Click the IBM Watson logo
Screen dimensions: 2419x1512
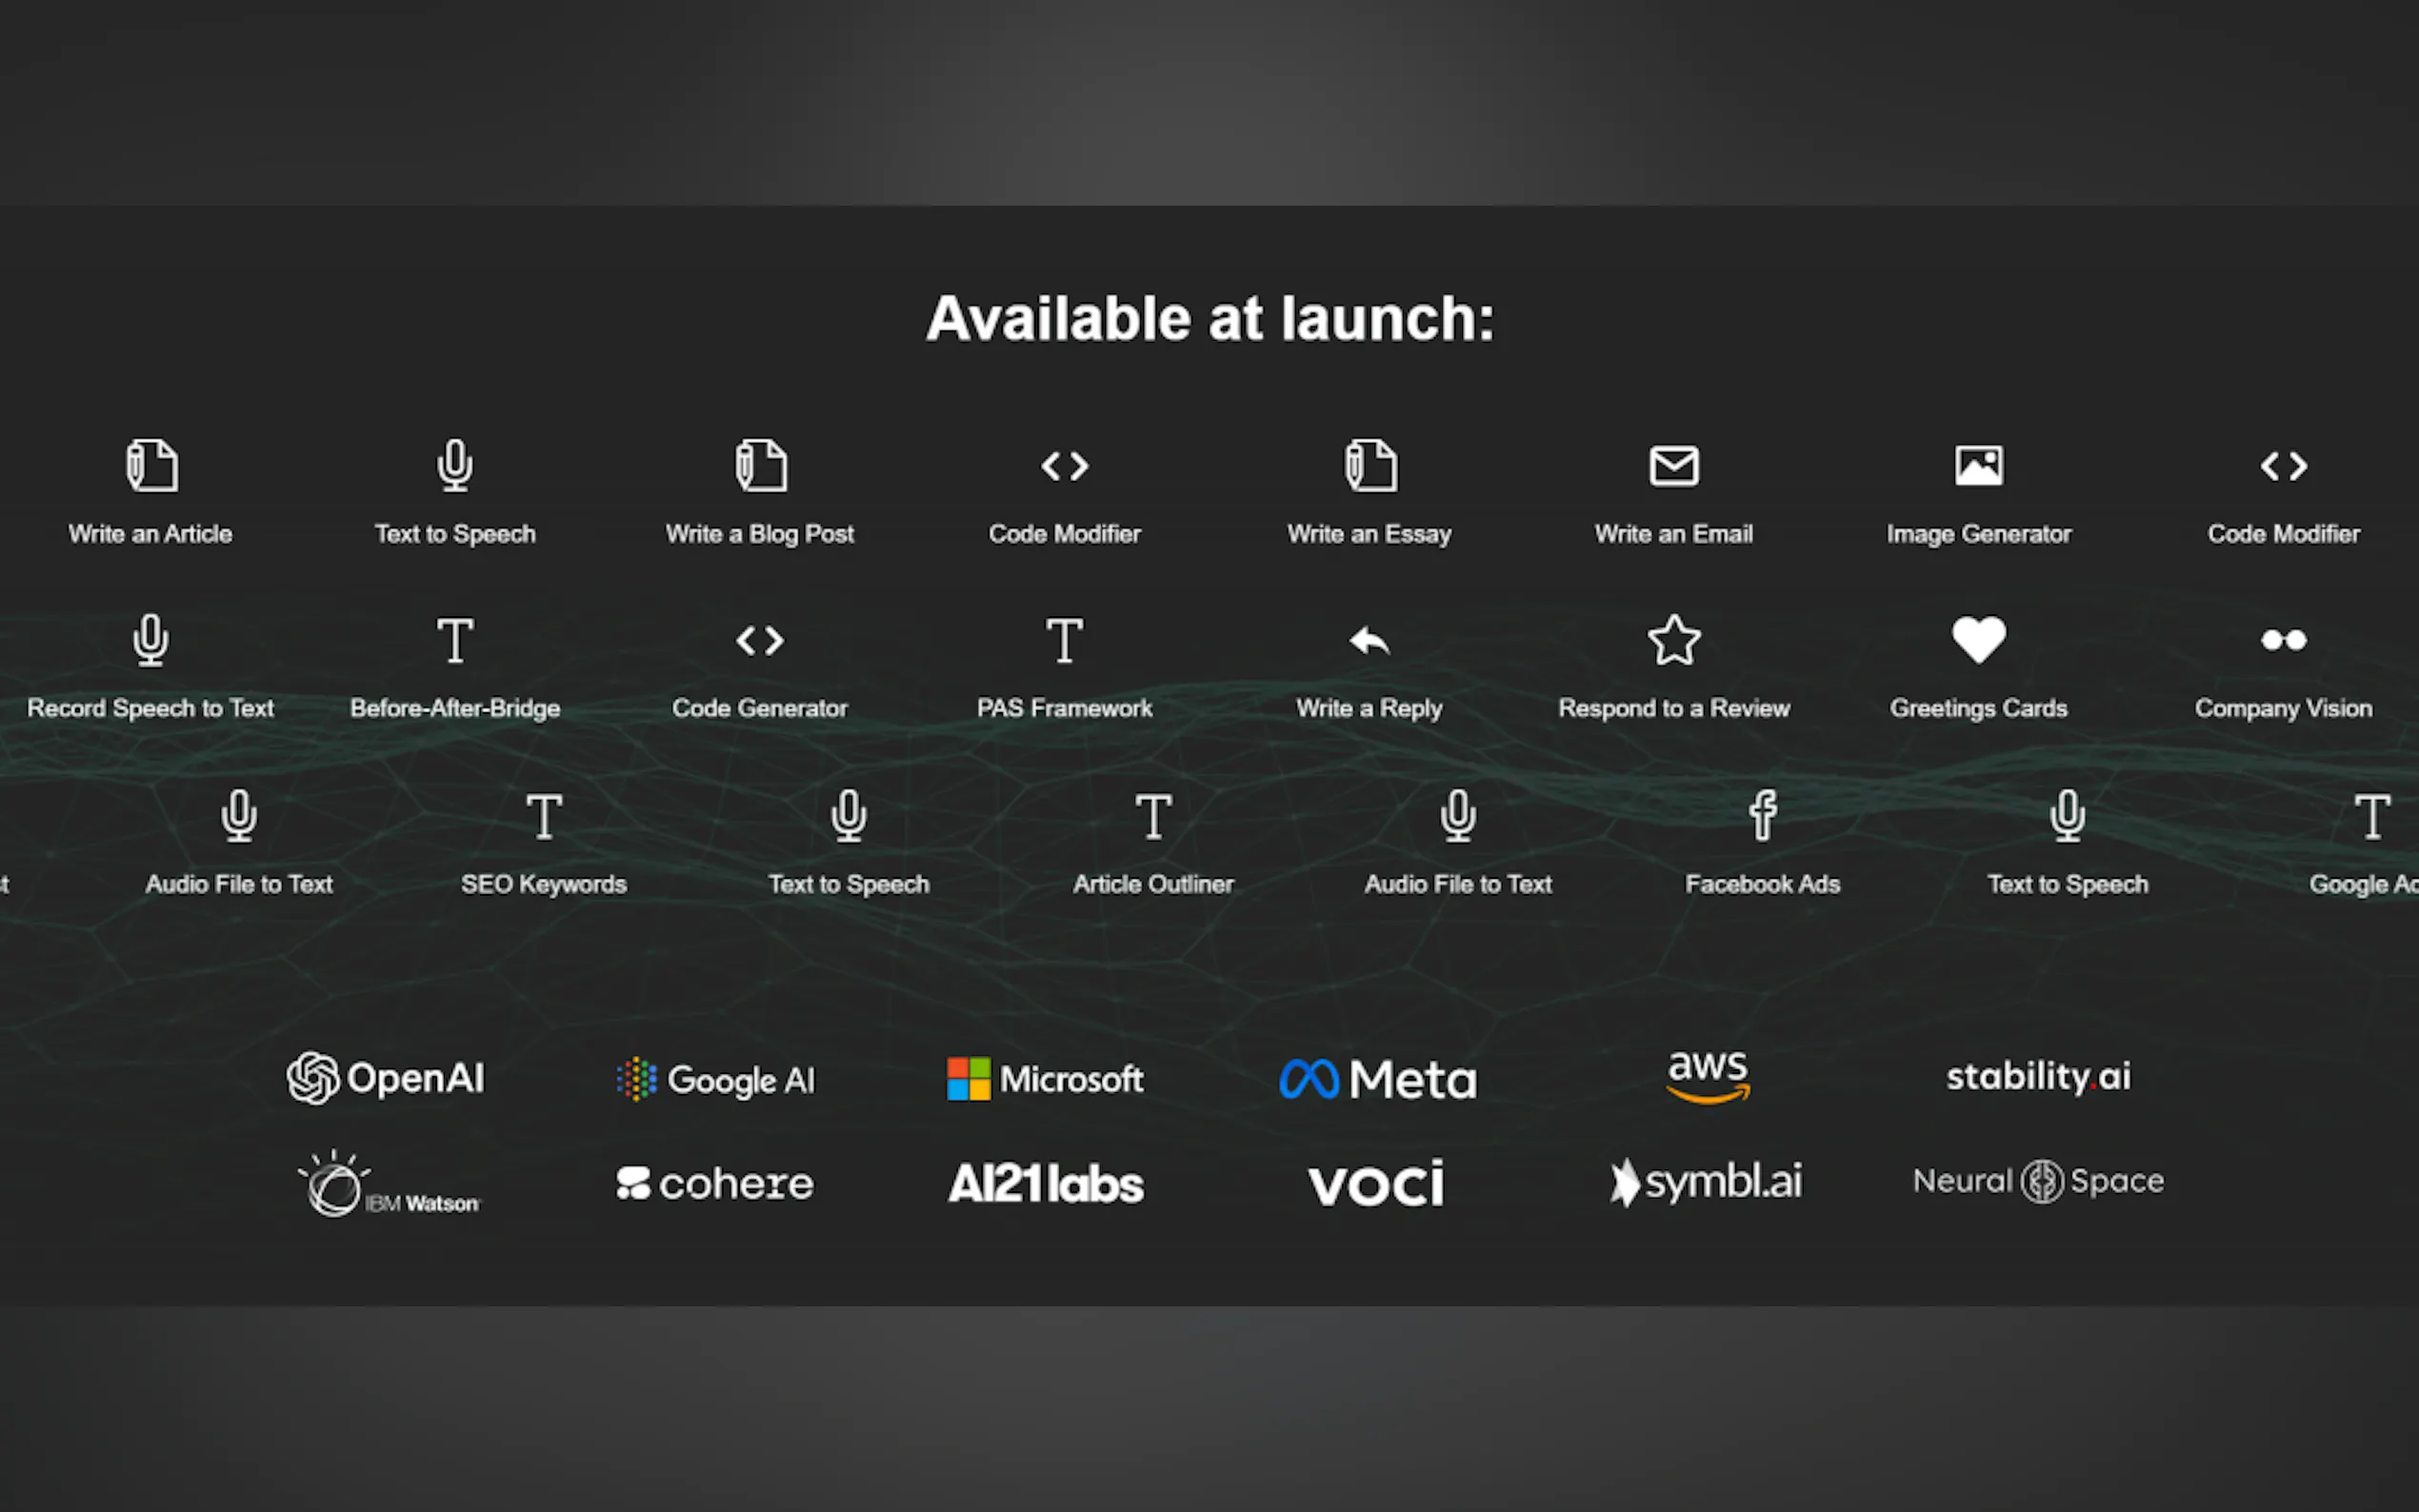pos(389,1184)
